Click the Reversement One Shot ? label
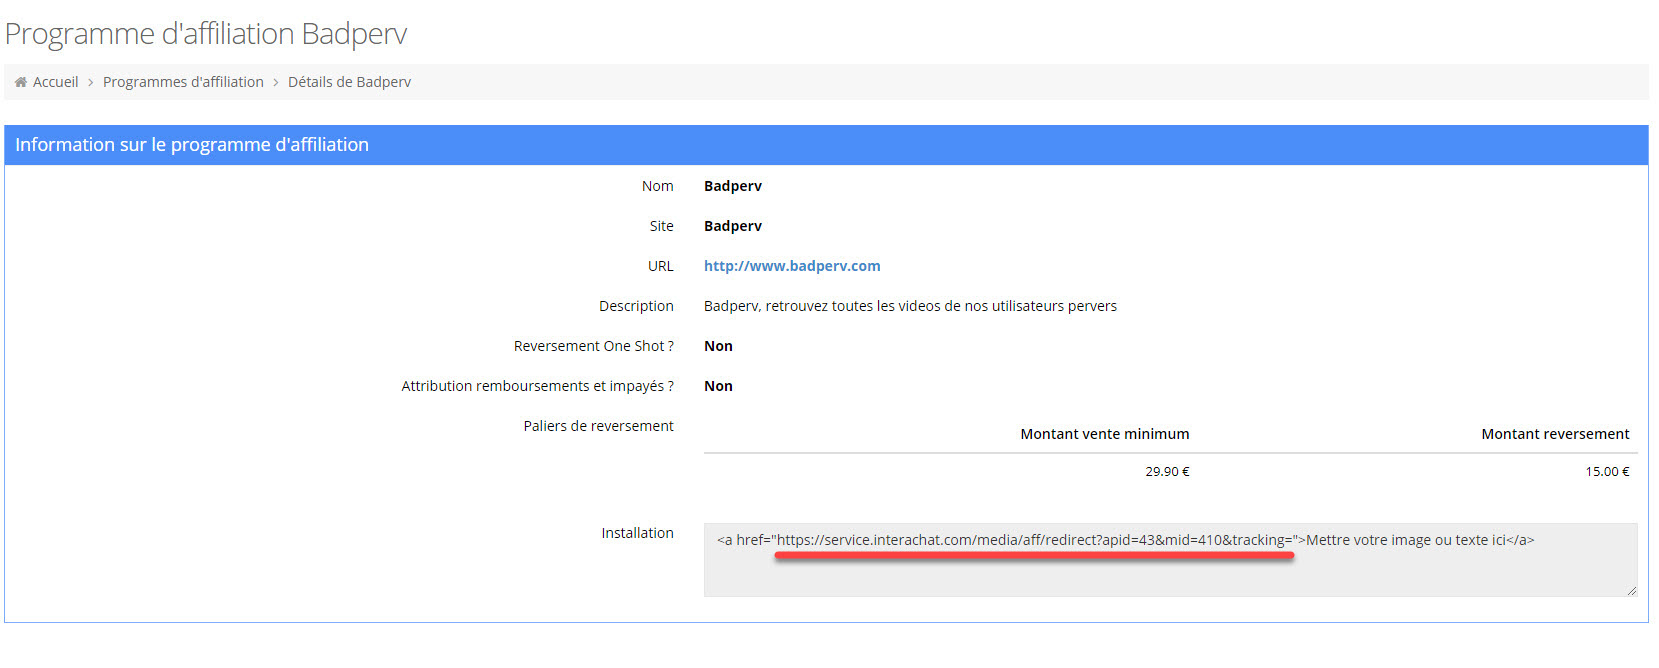 [593, 346]
